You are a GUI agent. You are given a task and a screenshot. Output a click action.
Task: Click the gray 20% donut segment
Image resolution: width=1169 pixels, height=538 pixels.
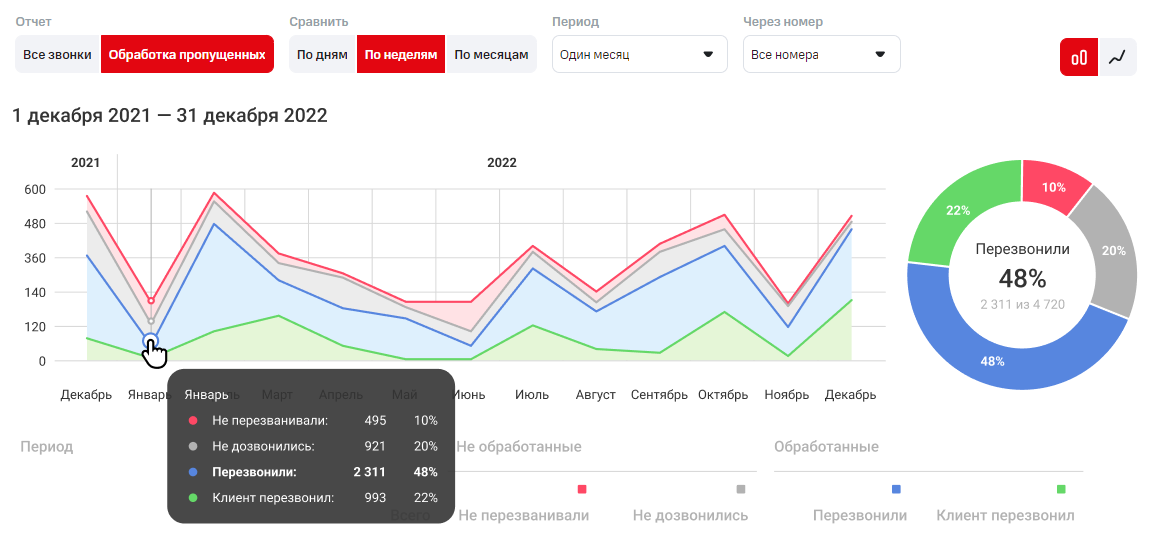[1113, 251]
